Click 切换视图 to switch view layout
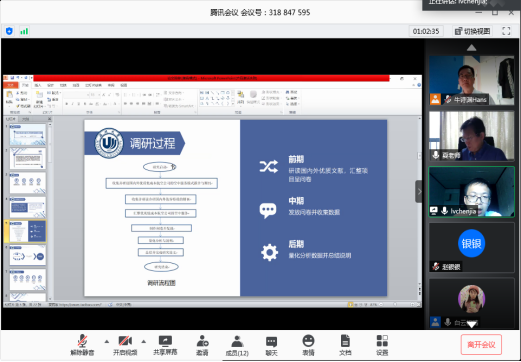 (473, 31)
